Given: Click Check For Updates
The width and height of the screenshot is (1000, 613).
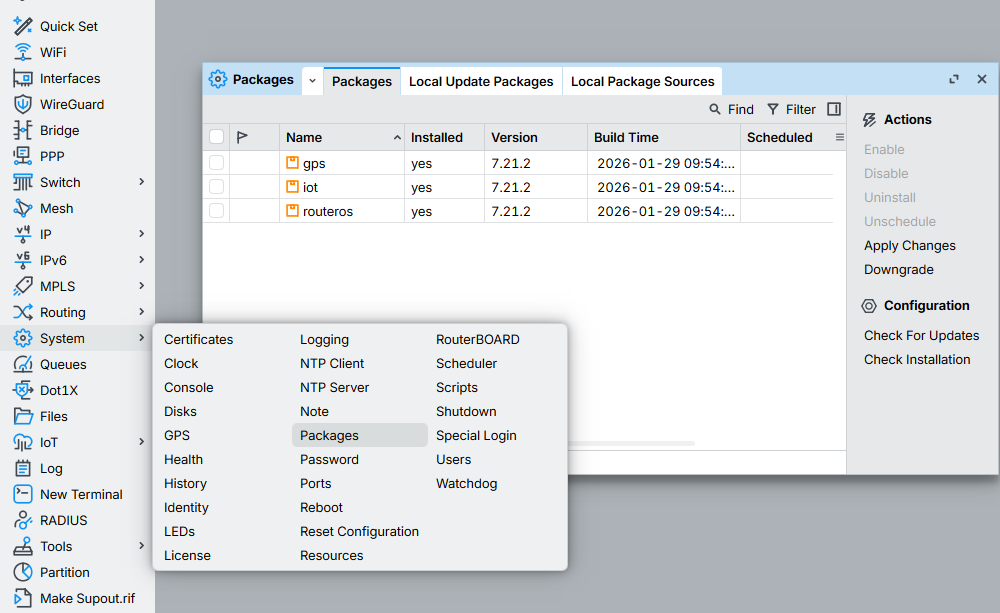Looking at the screenshot, I should click(921, 335).
